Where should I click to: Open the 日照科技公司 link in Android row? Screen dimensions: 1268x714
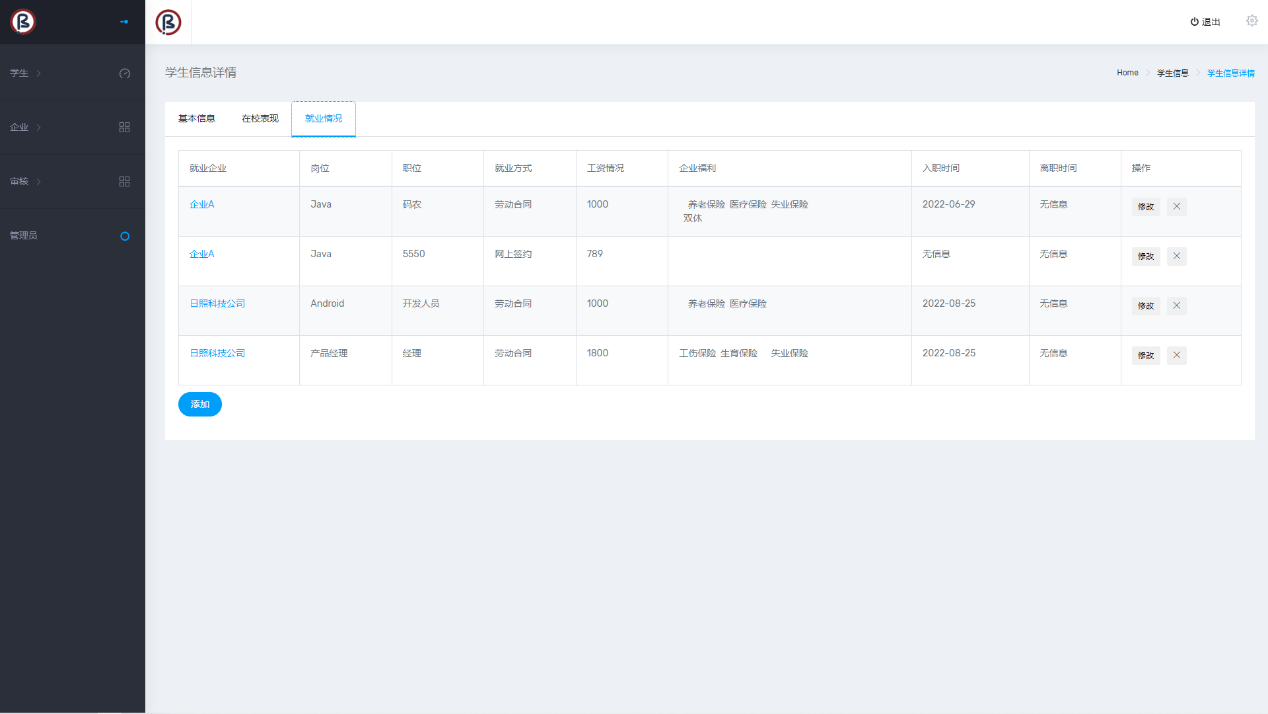217,303
